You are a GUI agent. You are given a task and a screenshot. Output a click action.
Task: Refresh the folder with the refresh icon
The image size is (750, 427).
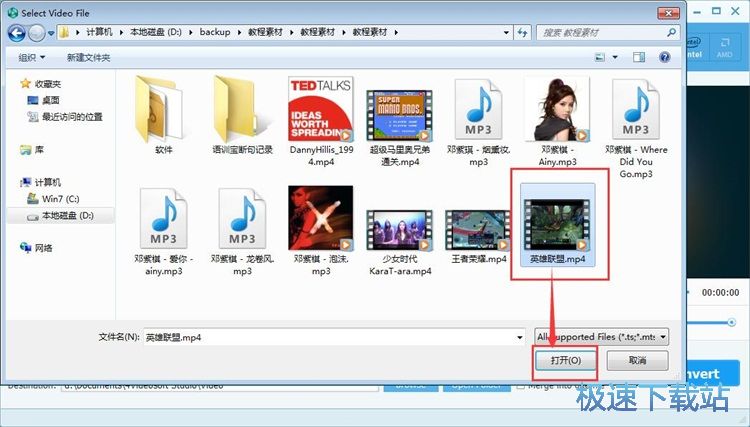point(522,33)
